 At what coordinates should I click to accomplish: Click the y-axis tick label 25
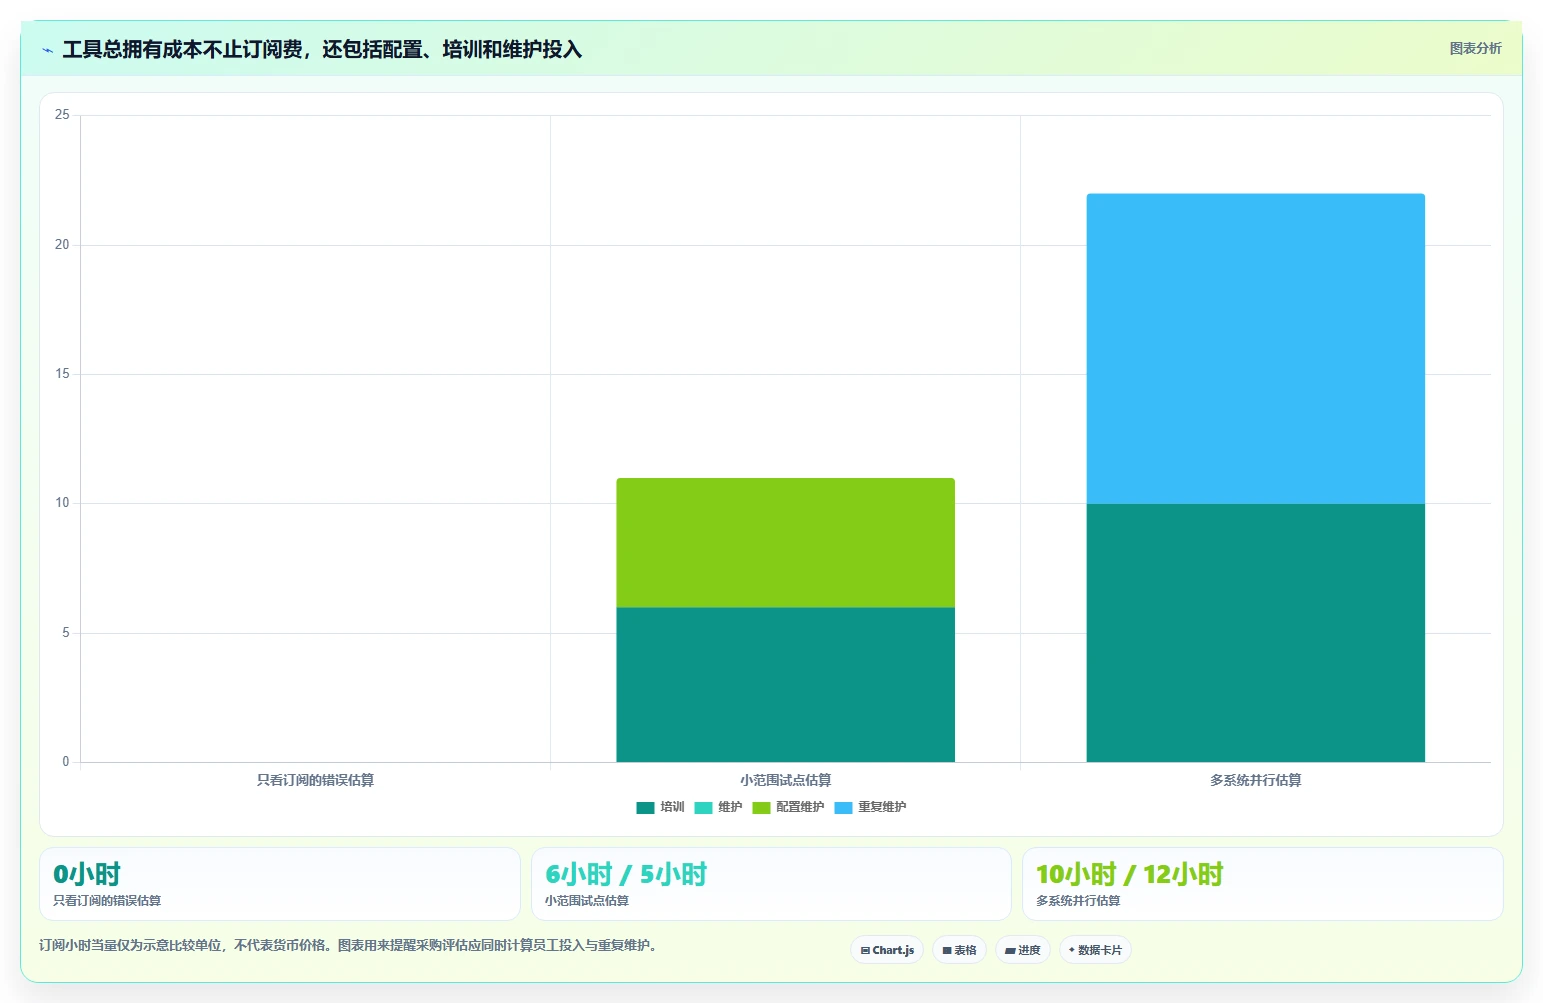click(x=62, y=115)
